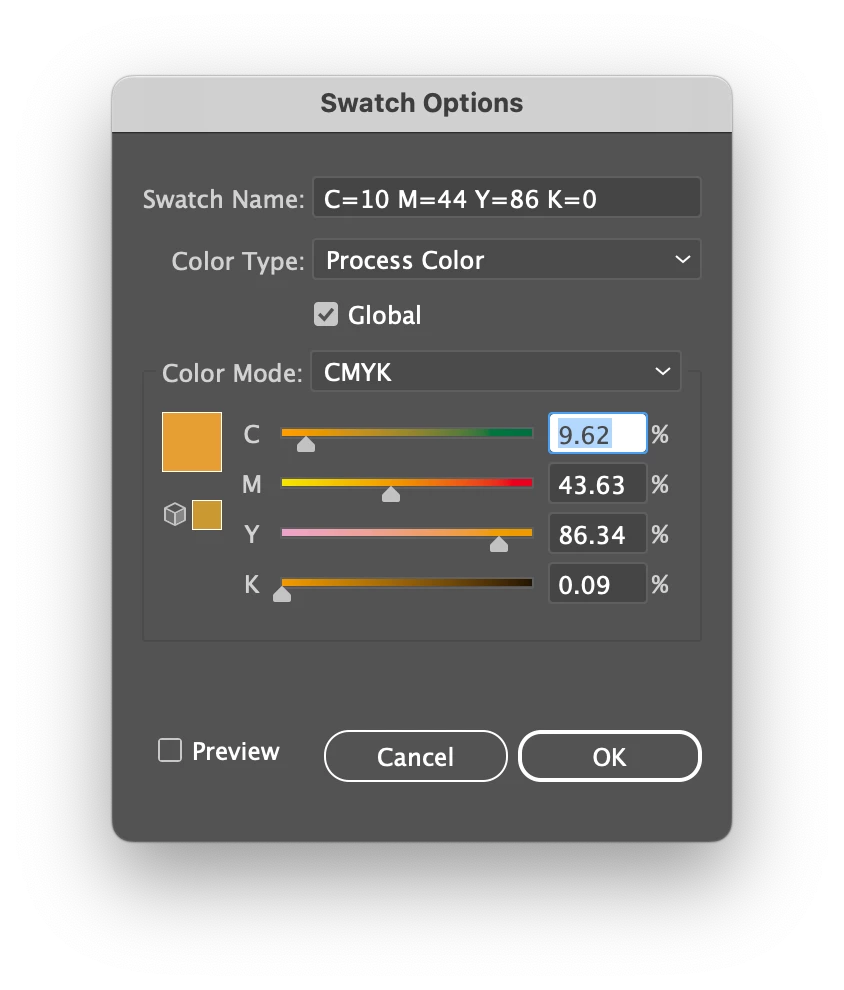Expand the Color Mode CMYK dropdown
The height and width of the screenshot is (990, 844).
click(496, 372)
